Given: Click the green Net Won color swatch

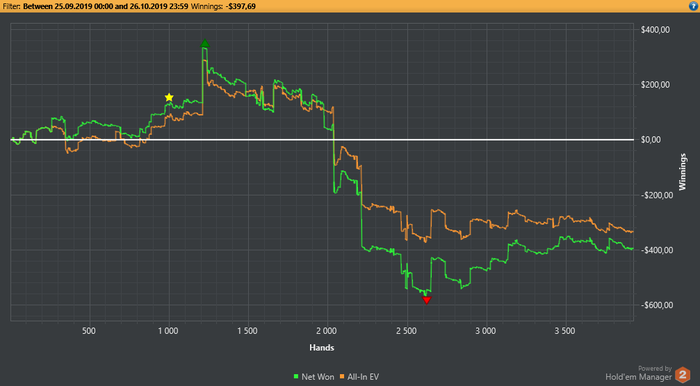Looking at the screenshot, I should point(296,377).
